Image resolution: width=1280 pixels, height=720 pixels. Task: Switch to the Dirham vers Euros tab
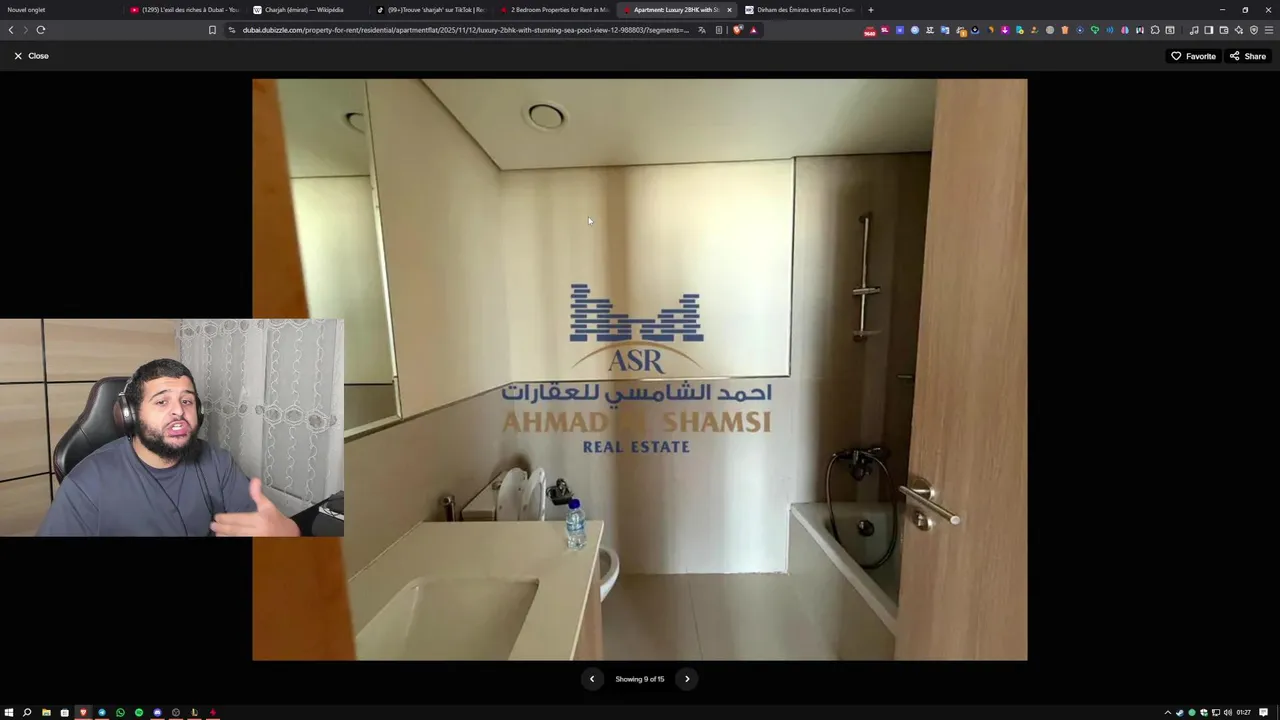tap(799, 10)
